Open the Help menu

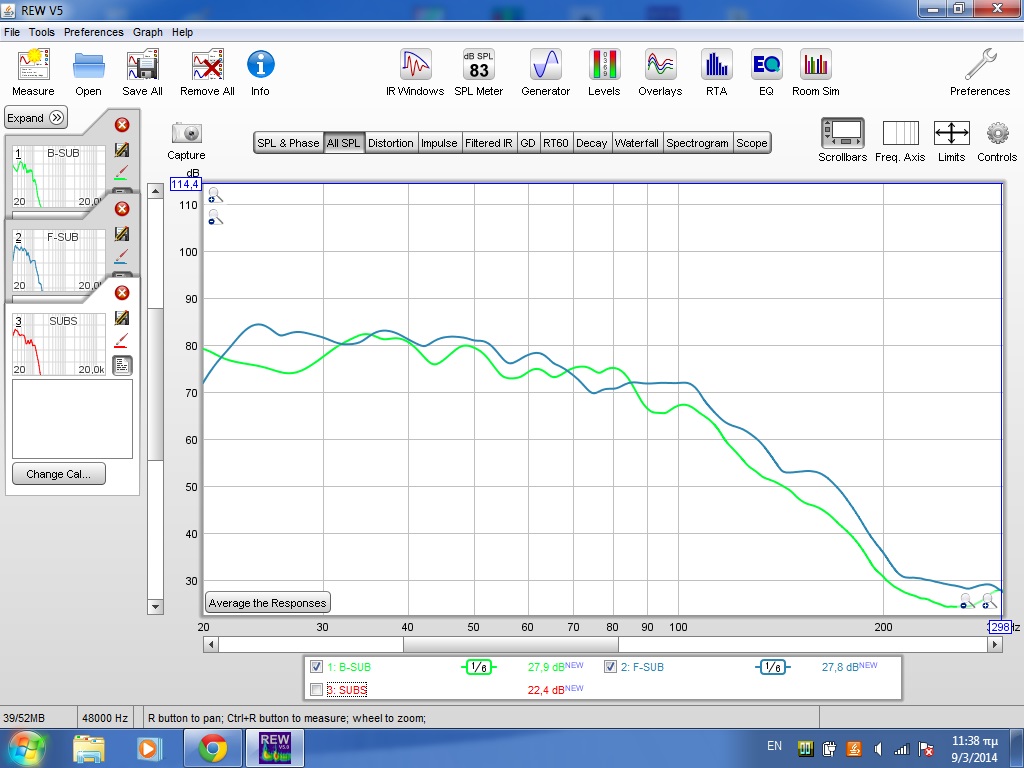tap(182, 32)
